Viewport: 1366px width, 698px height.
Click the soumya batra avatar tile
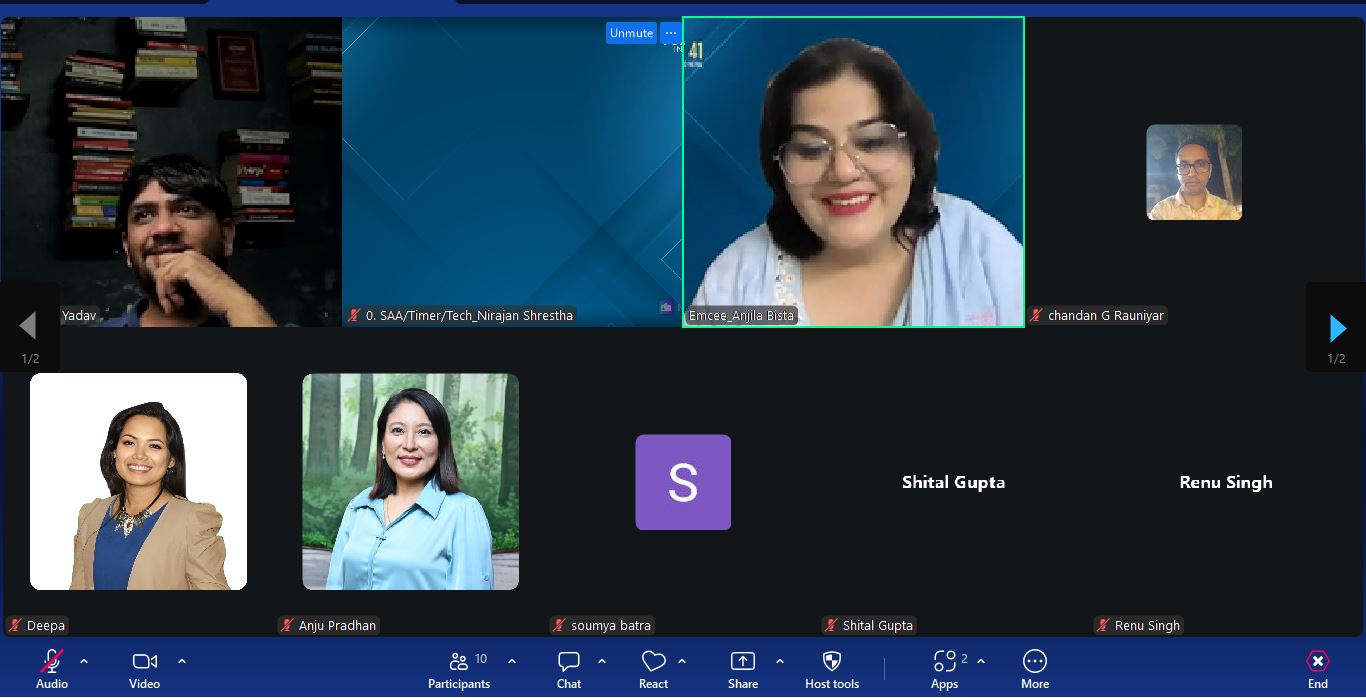683,482
